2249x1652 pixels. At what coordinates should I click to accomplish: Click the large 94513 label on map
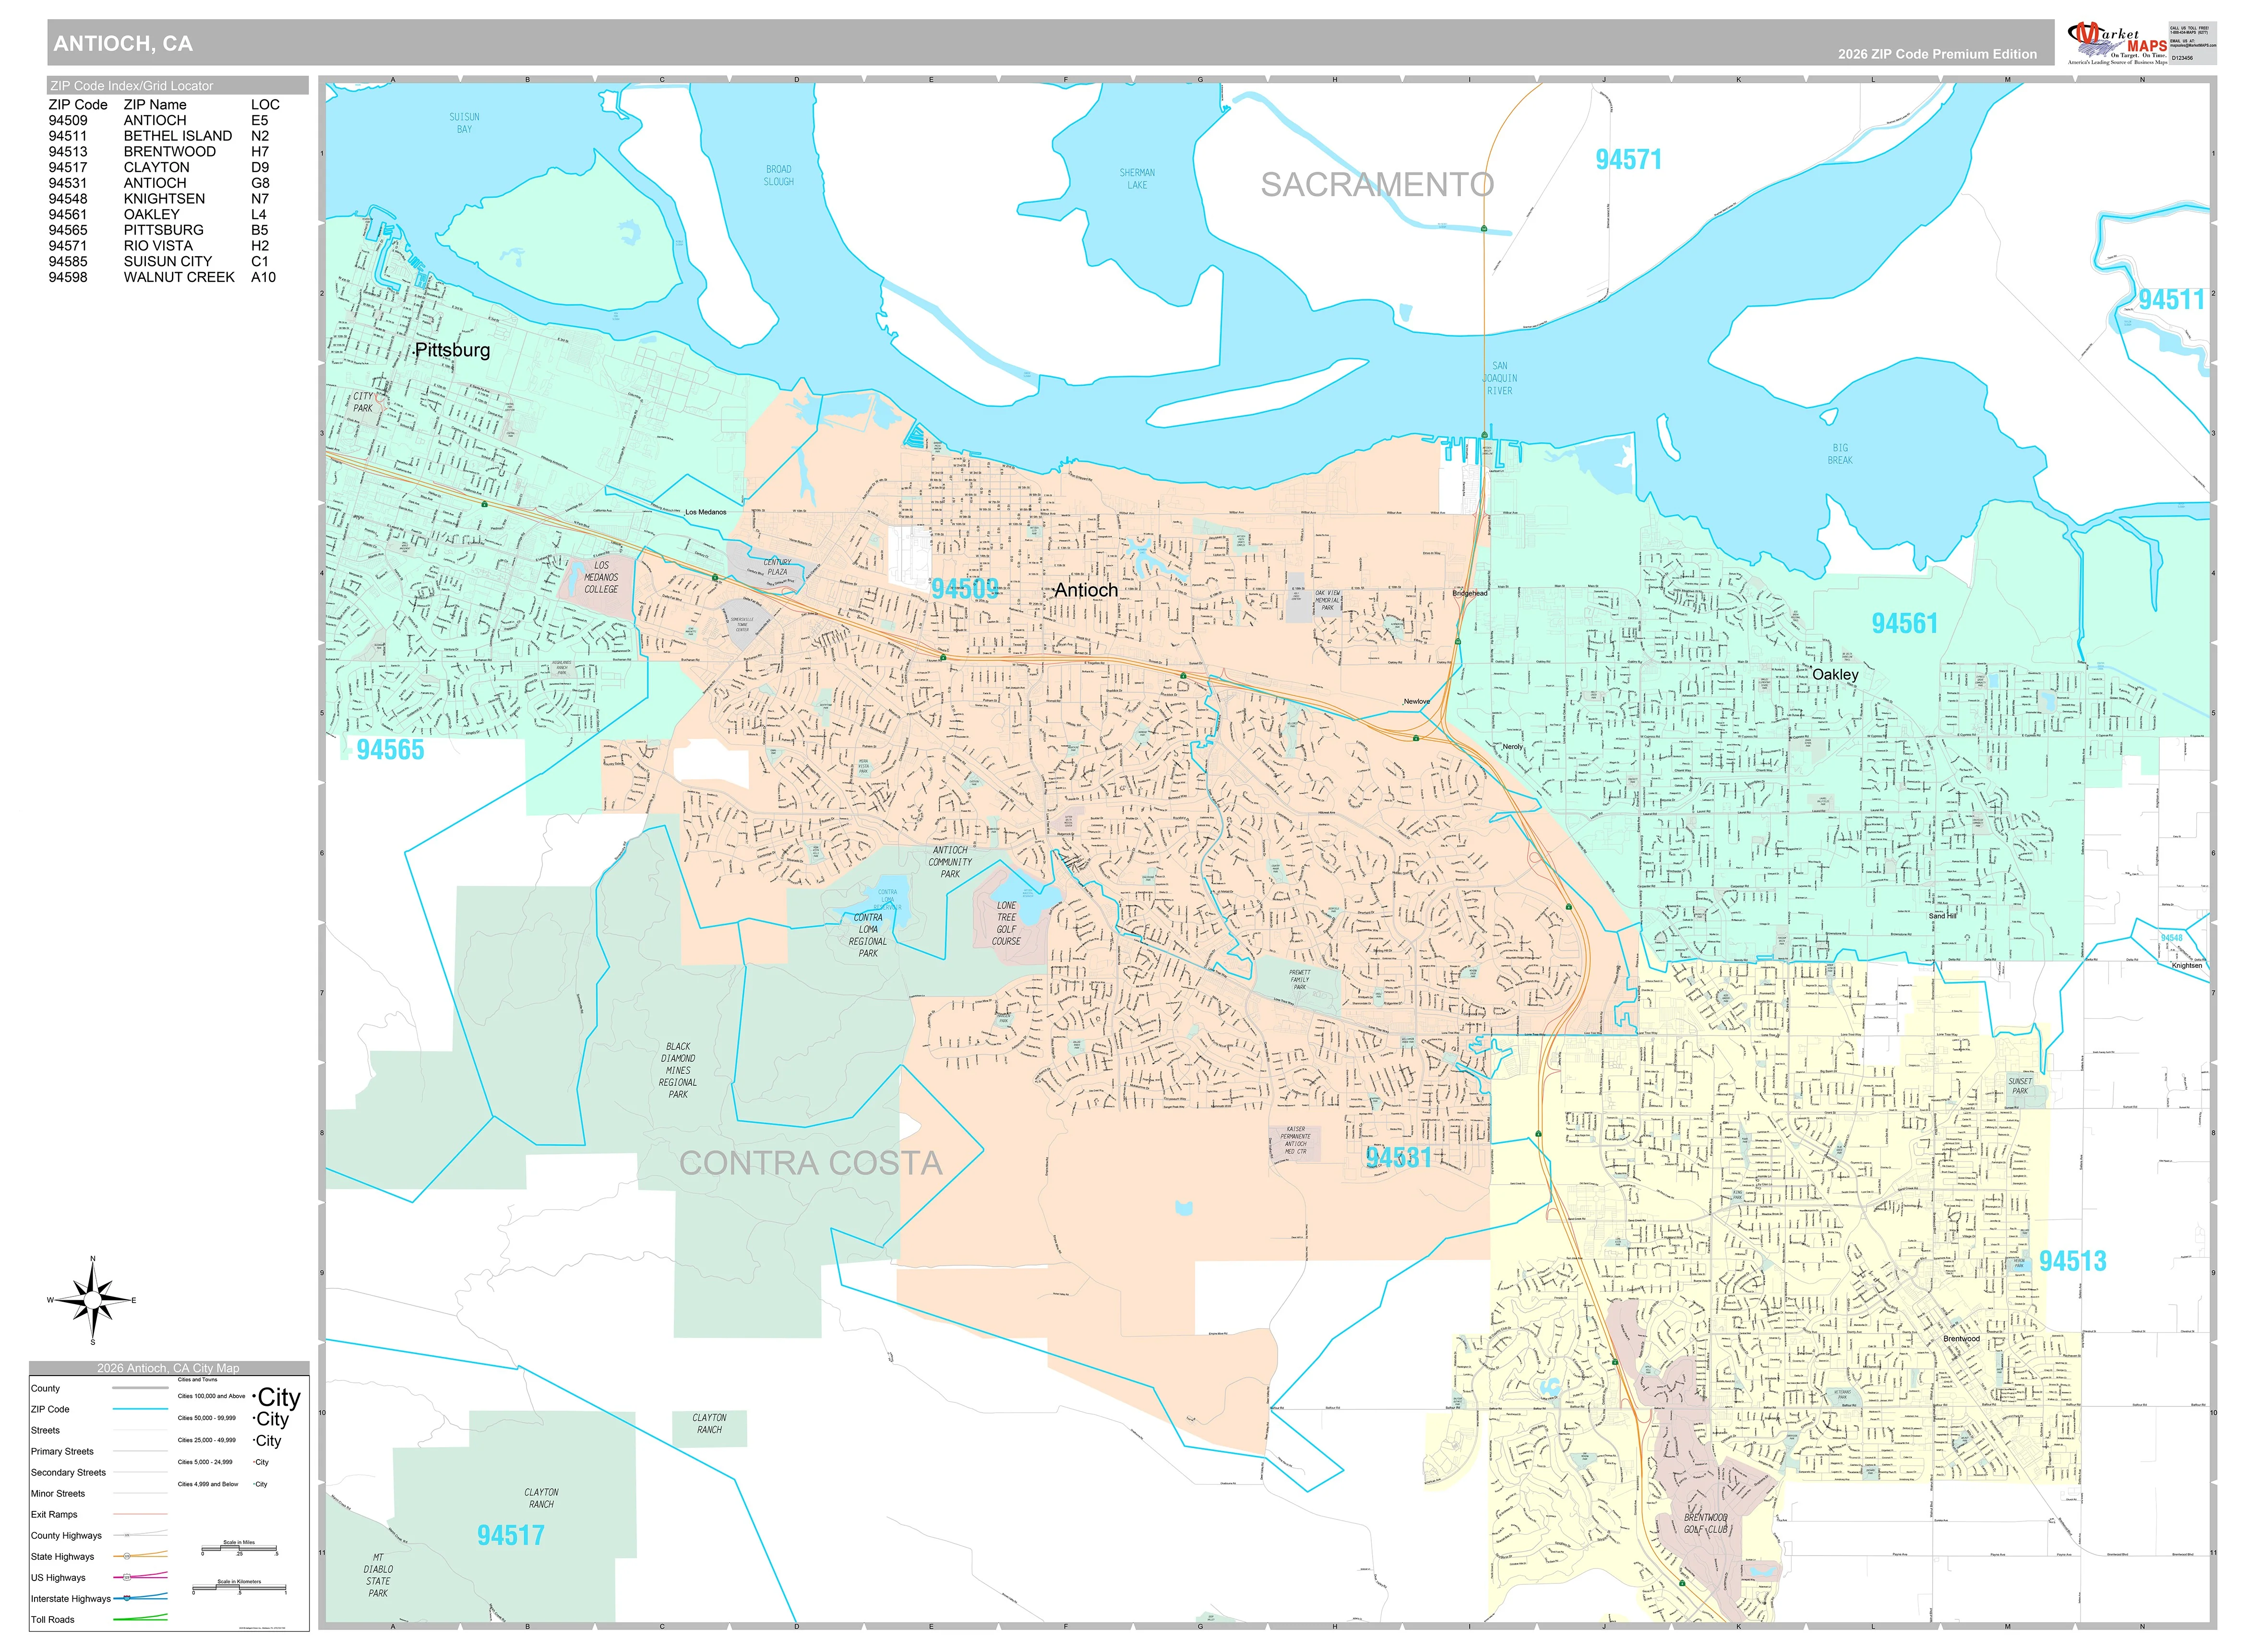pyautogui.click(x=2072, y=1261)
